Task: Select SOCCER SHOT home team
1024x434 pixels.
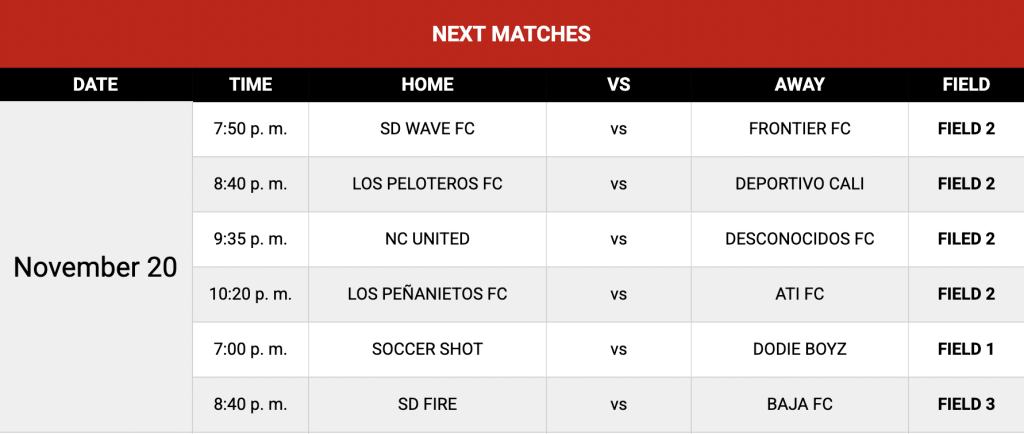Action: (x=427, y=349)
